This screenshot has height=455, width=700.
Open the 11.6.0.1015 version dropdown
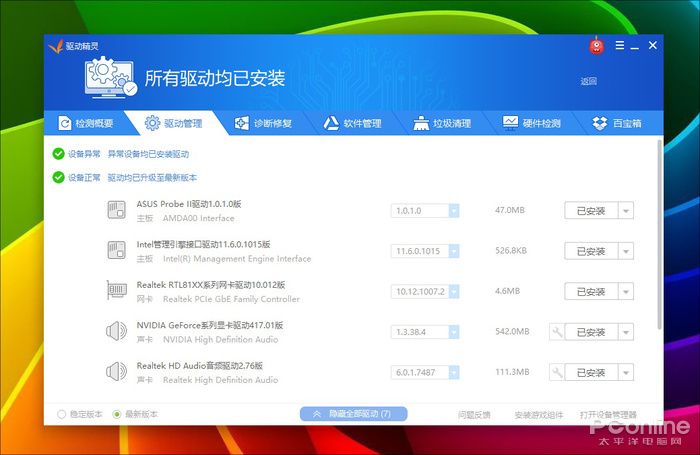pos(453,251)
